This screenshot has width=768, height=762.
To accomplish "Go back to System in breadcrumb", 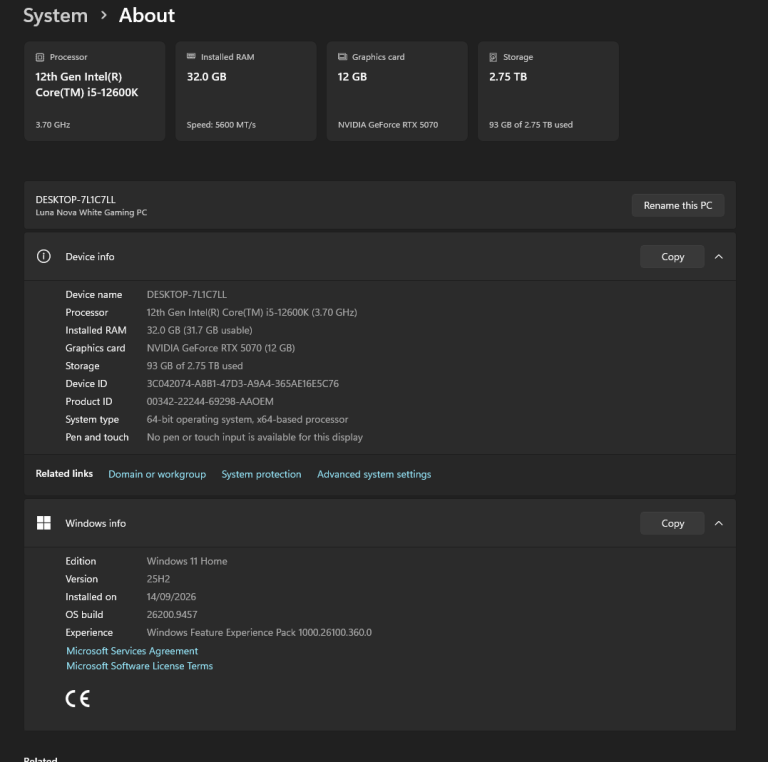I will 55,15.
